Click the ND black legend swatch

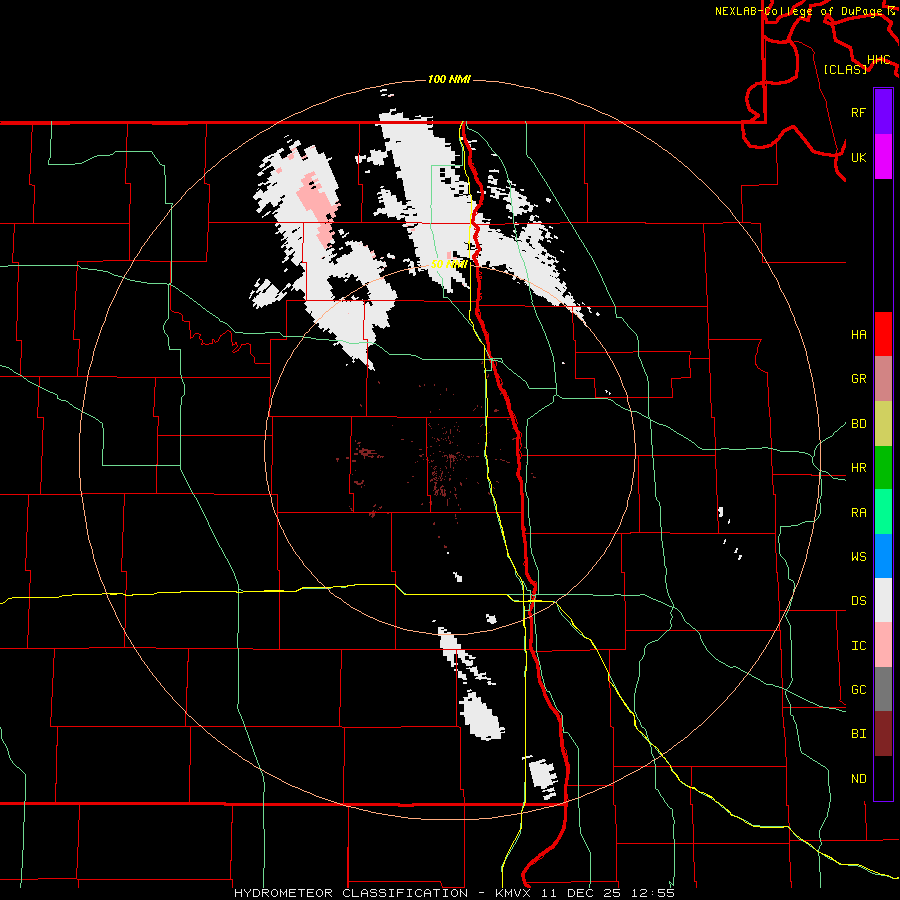pos(883,778)
